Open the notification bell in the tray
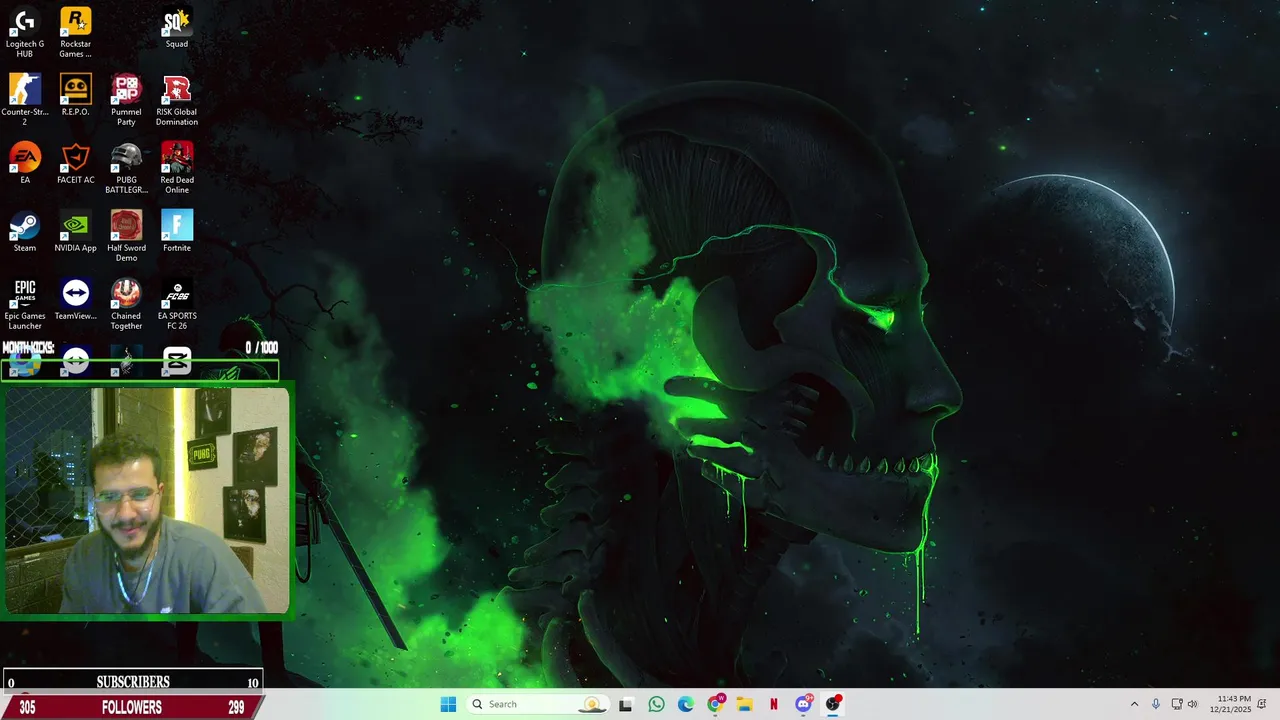 click(x=1262, y=704)
